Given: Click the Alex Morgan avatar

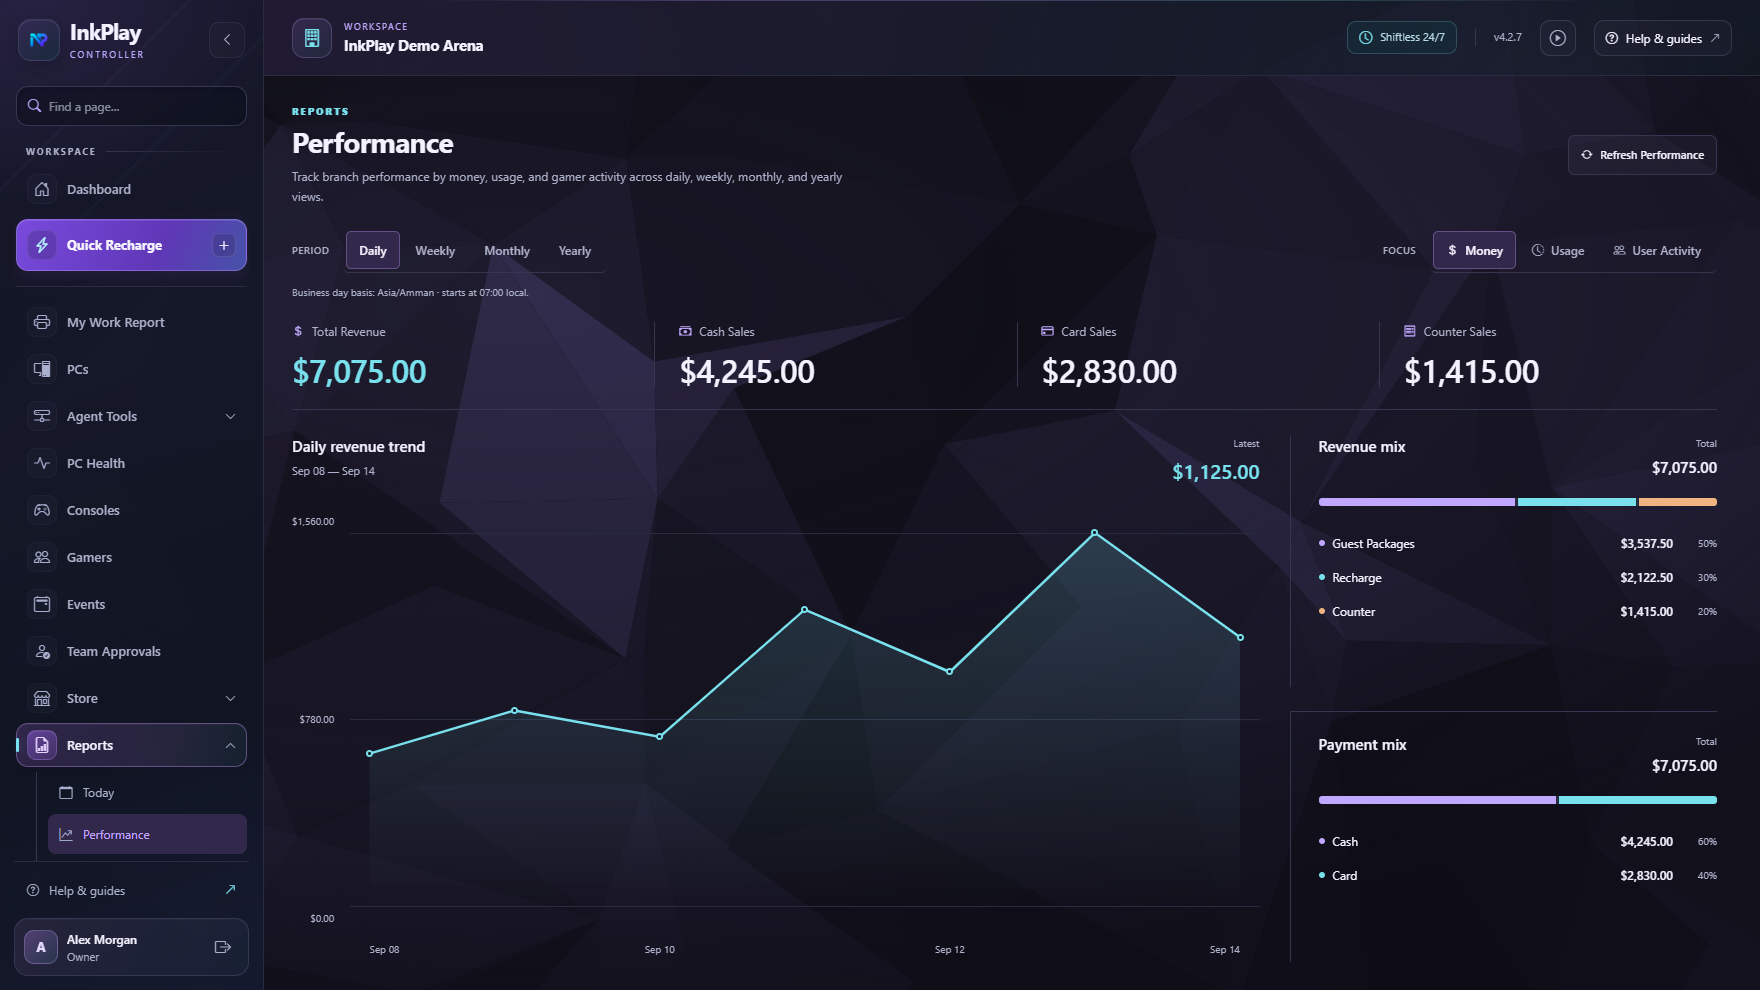Looking at the screenshot, I should pos(41,947).
